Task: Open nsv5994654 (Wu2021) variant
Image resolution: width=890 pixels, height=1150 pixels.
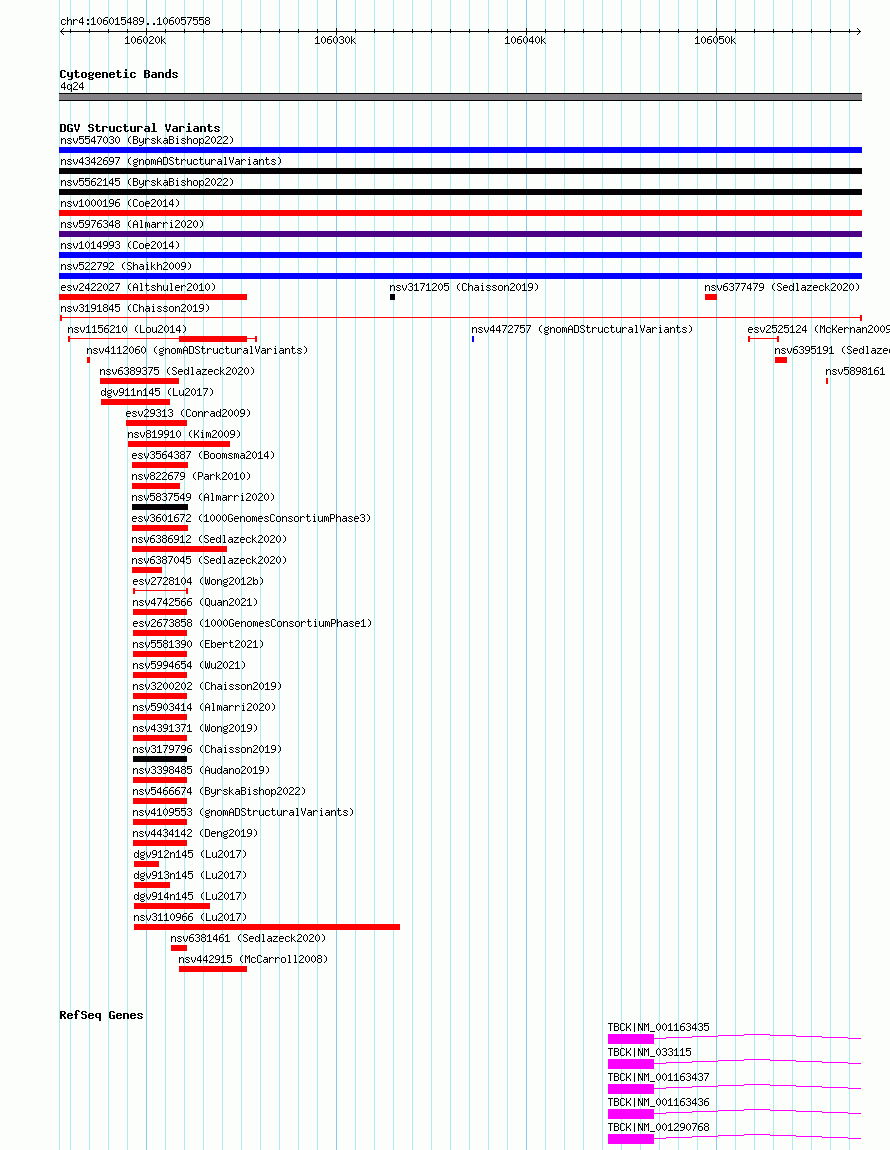Action: [x=189, y=666]
